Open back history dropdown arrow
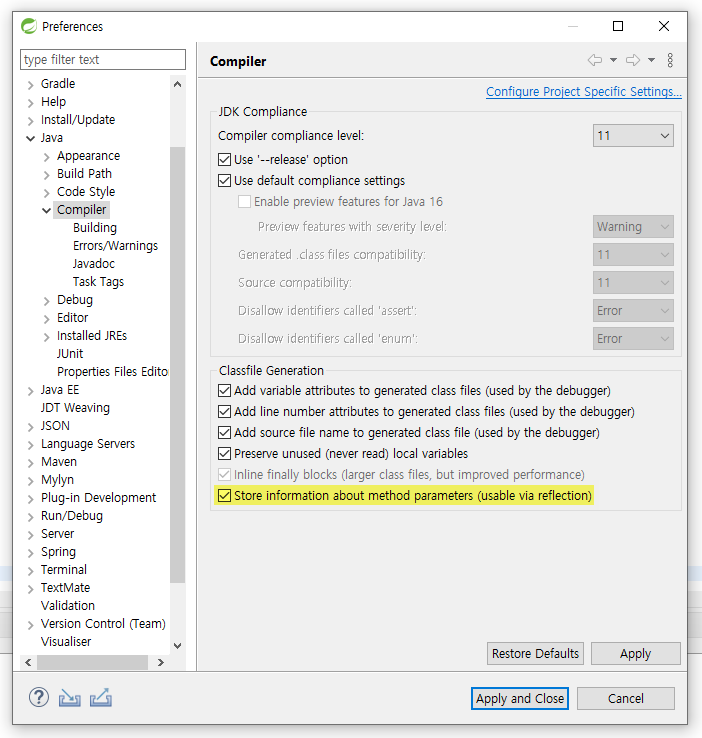The image size is (702, 738). coord(614,60)
